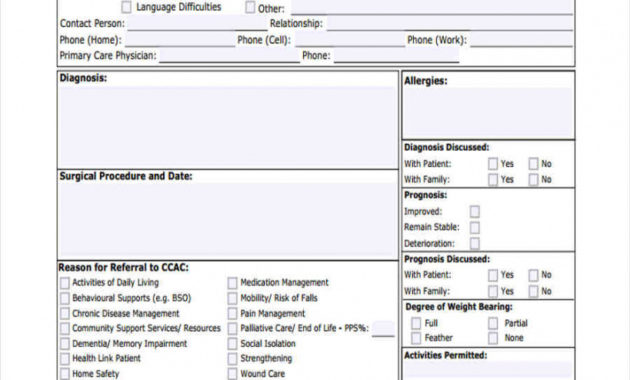Check Prognosis Discussed With Patient Yes
Image resolution: width=630 pixels, height=380 pixels.
click(x=493, y=275)
